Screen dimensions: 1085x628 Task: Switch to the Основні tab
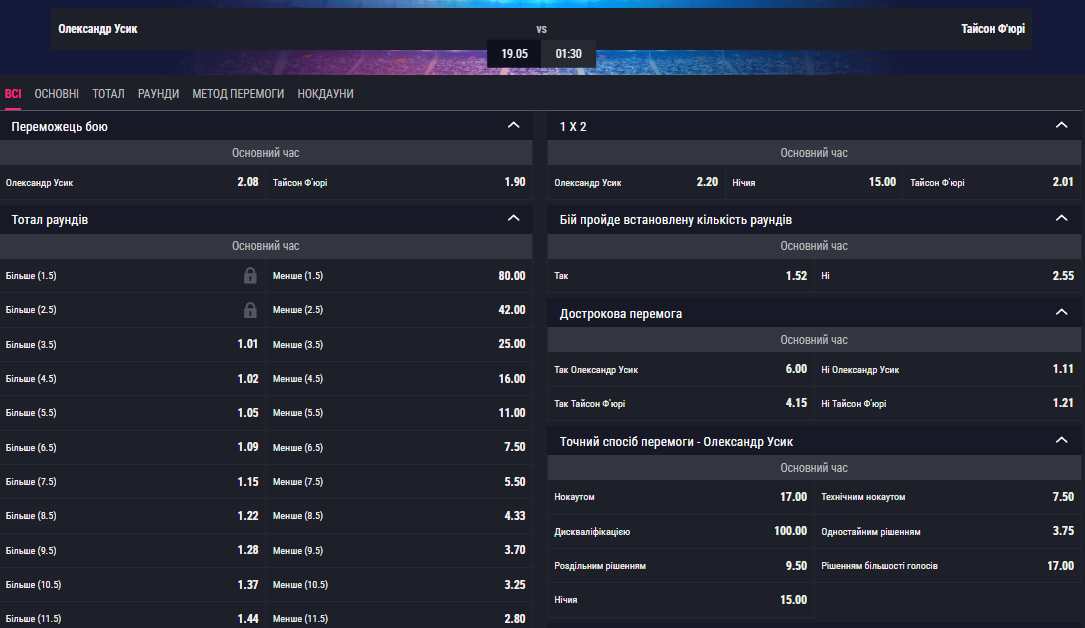tap(57, 94)
